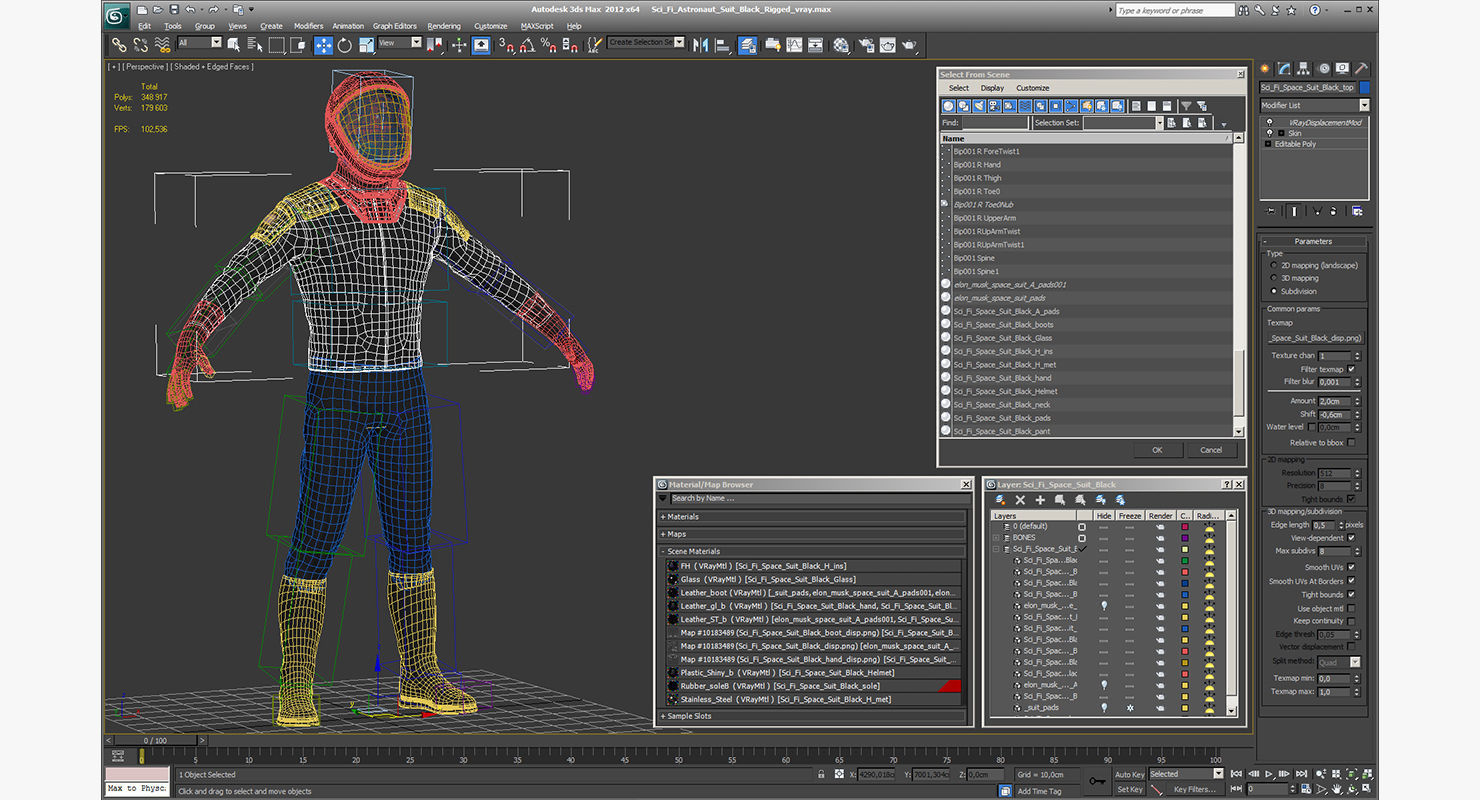The height and width of the screenshot is (800, 1480).
Task: Add selected objects with plus icon in Layer dialog
Action: 1040,499
